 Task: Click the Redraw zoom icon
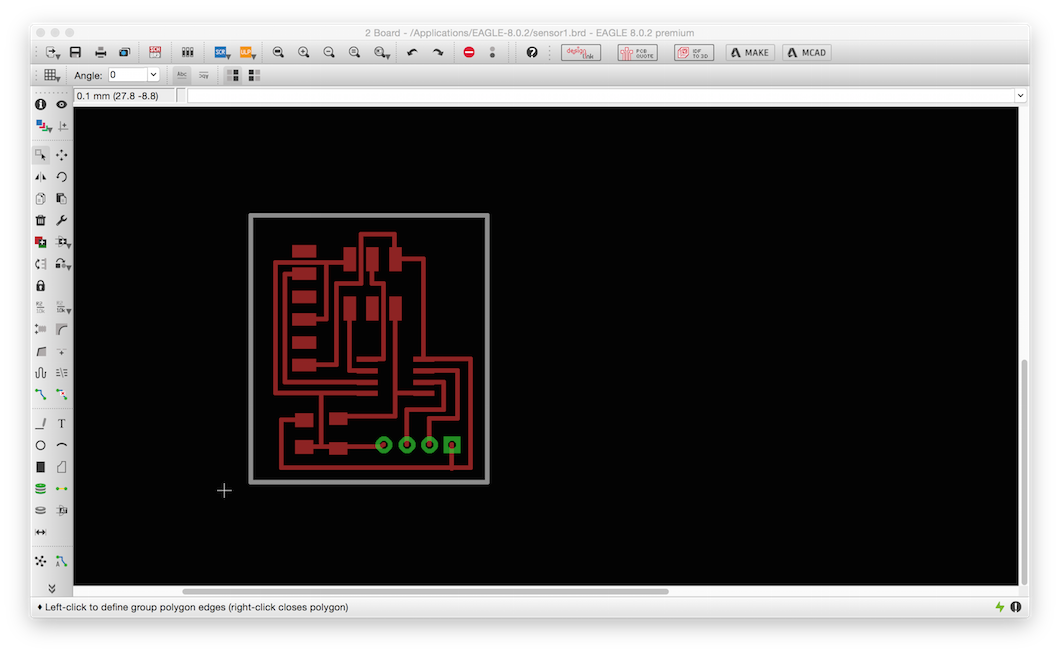pyautogui.click(x=354, y=53)
